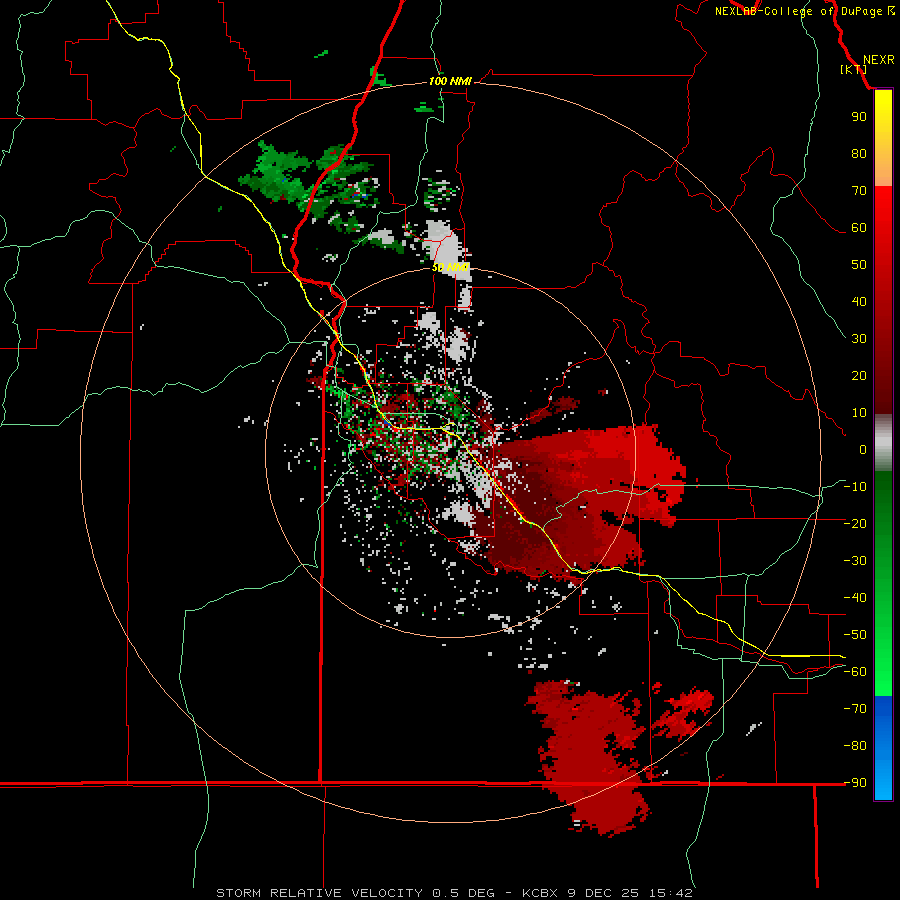Screen dimensions: 900x900
Task: Click the blue band at the color bar bottom
Action: (883, 748)
